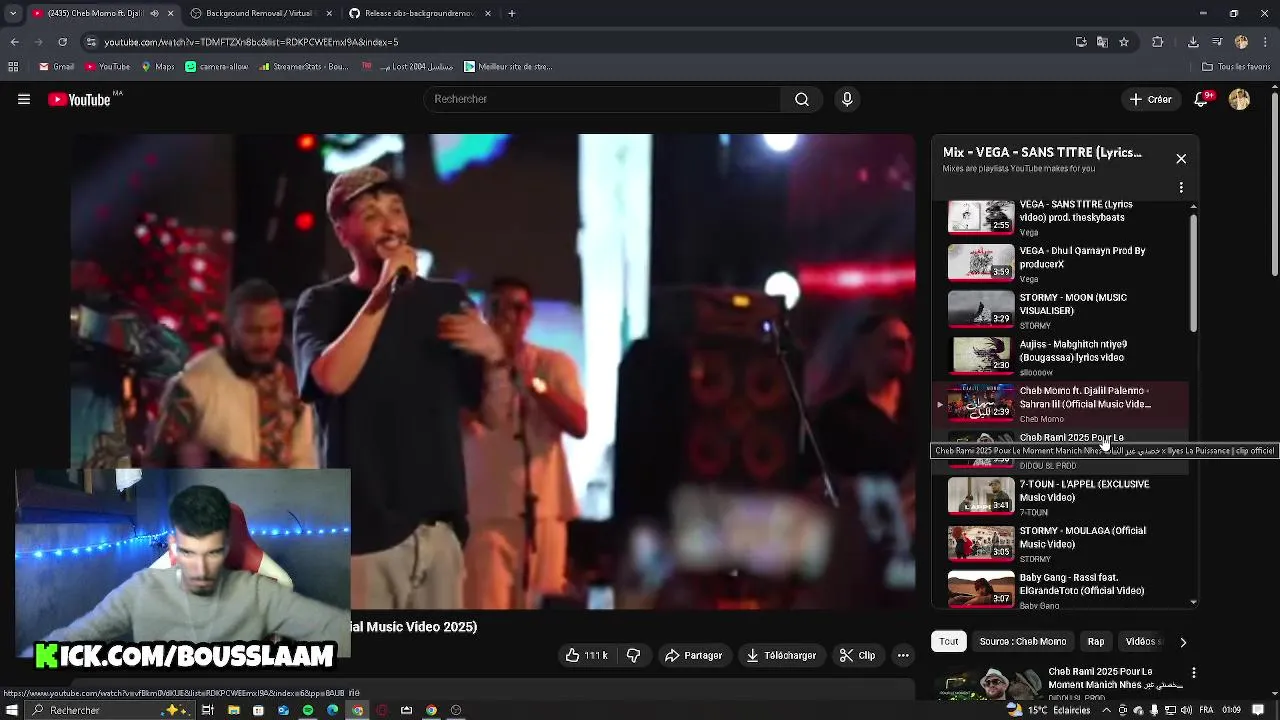Translate this page icon in address bar
The height and width of the screenshot is (720, 1280).
tap(1102, 42)
